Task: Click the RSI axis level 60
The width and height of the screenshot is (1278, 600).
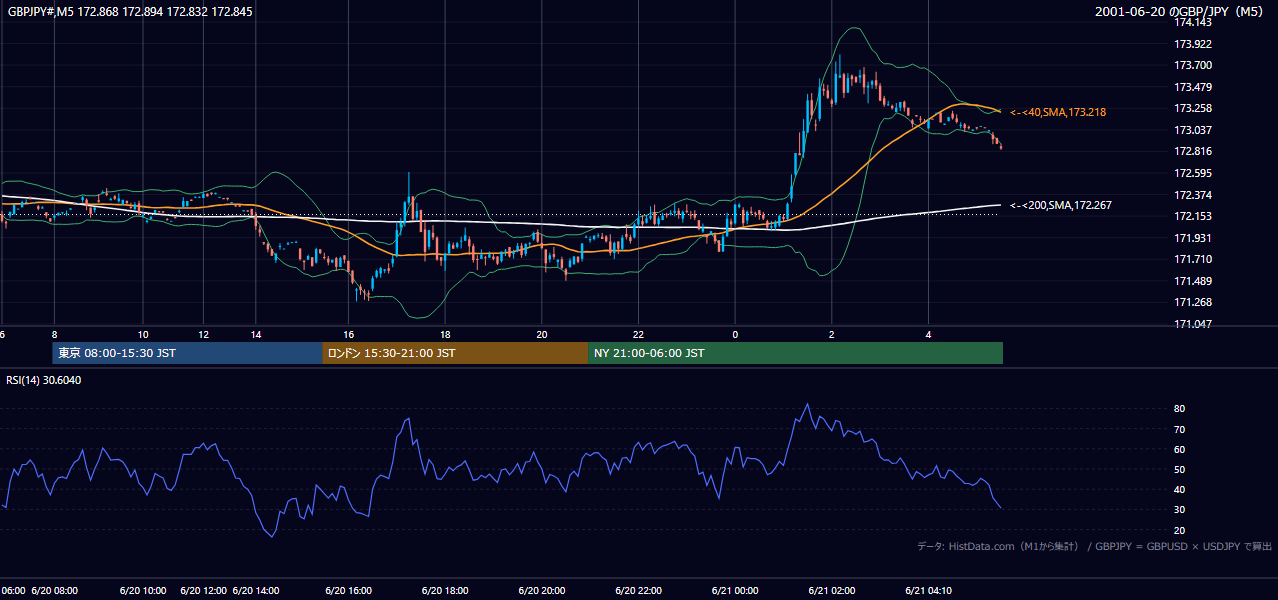Action: 1180,449
